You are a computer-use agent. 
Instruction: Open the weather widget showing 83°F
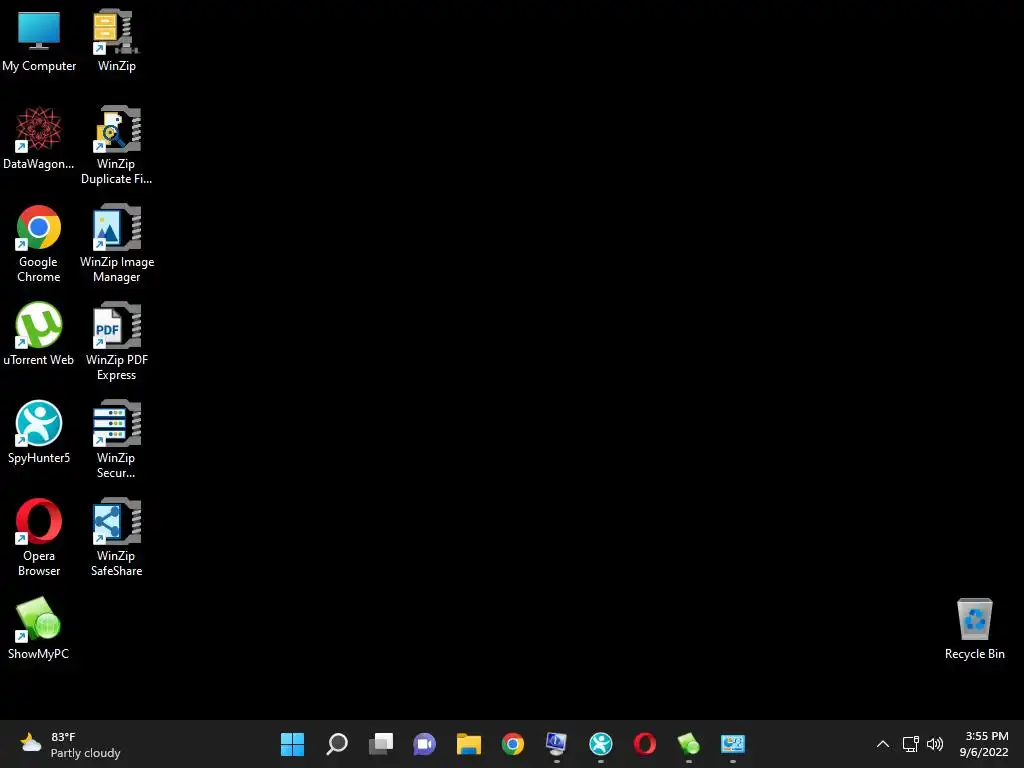tap(71, 744)
